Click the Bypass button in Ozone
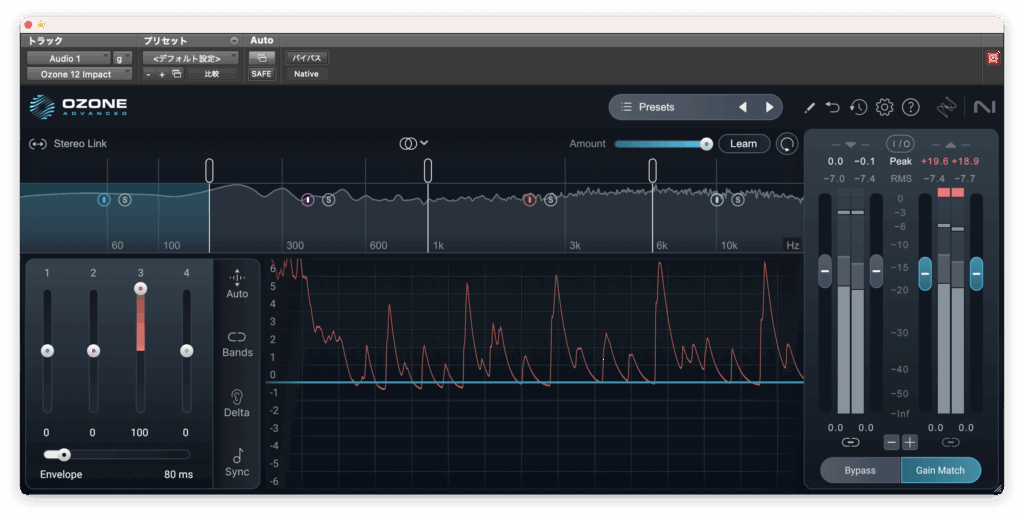 (860, 470)
